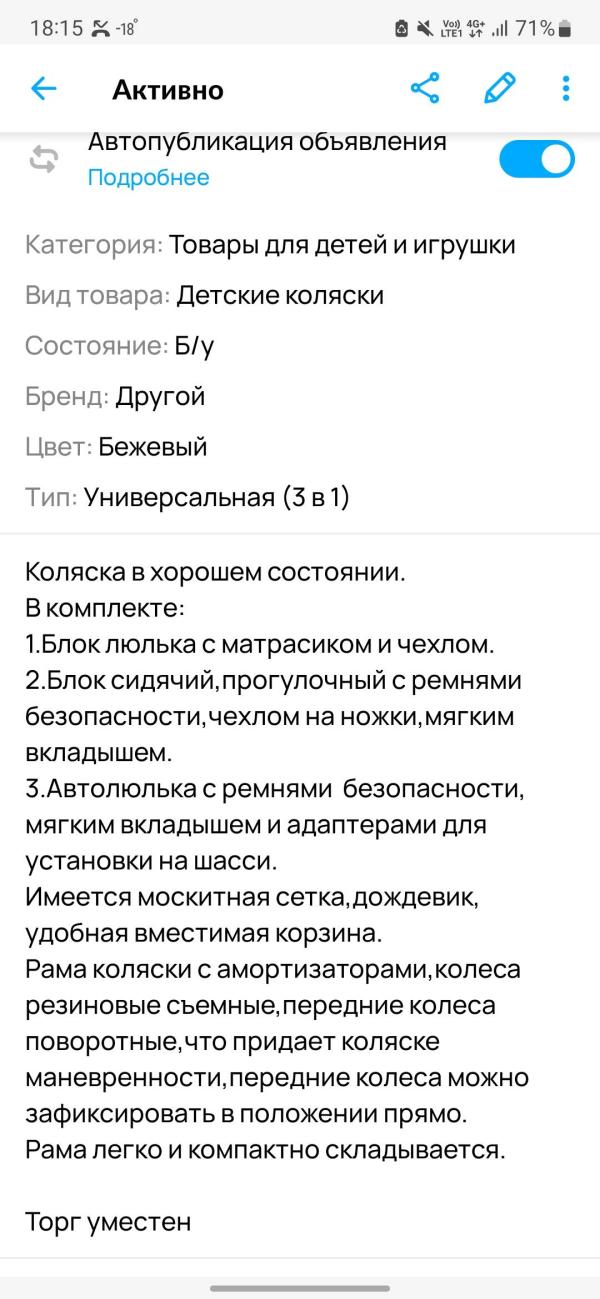Toggle off Автопубликация объявления switch
This screenshot has width=600, height=1299.
[x=536, y=158]
